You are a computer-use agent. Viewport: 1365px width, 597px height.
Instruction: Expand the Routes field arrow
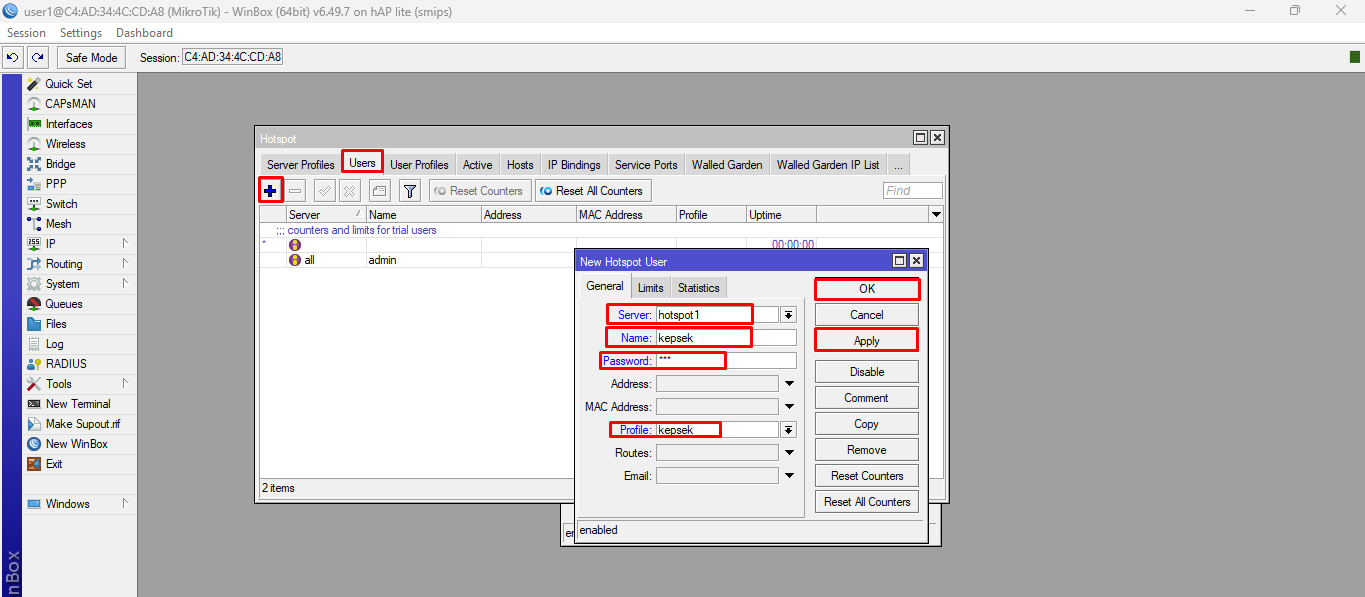click(x=789, y=453)
